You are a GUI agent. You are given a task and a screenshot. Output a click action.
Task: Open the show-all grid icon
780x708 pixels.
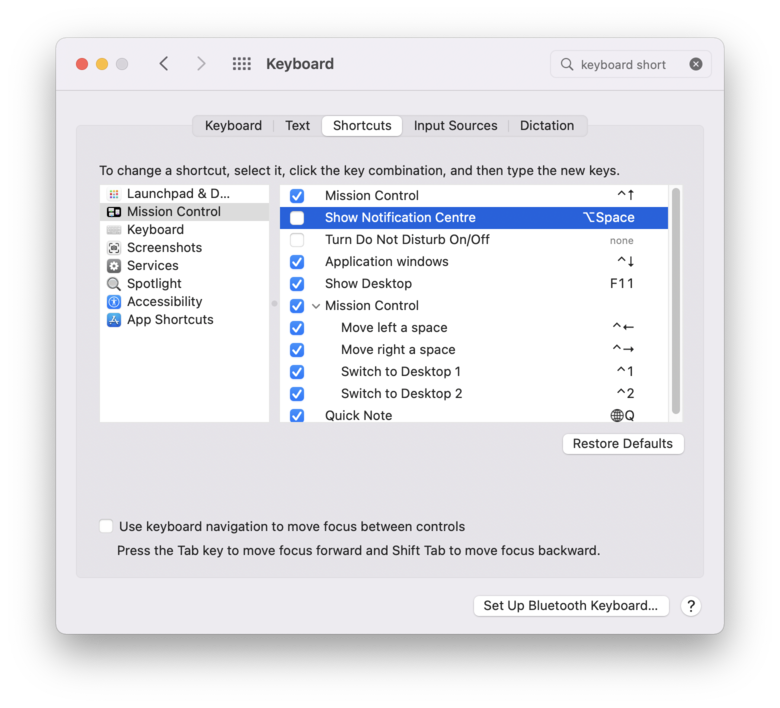(241, 64)
